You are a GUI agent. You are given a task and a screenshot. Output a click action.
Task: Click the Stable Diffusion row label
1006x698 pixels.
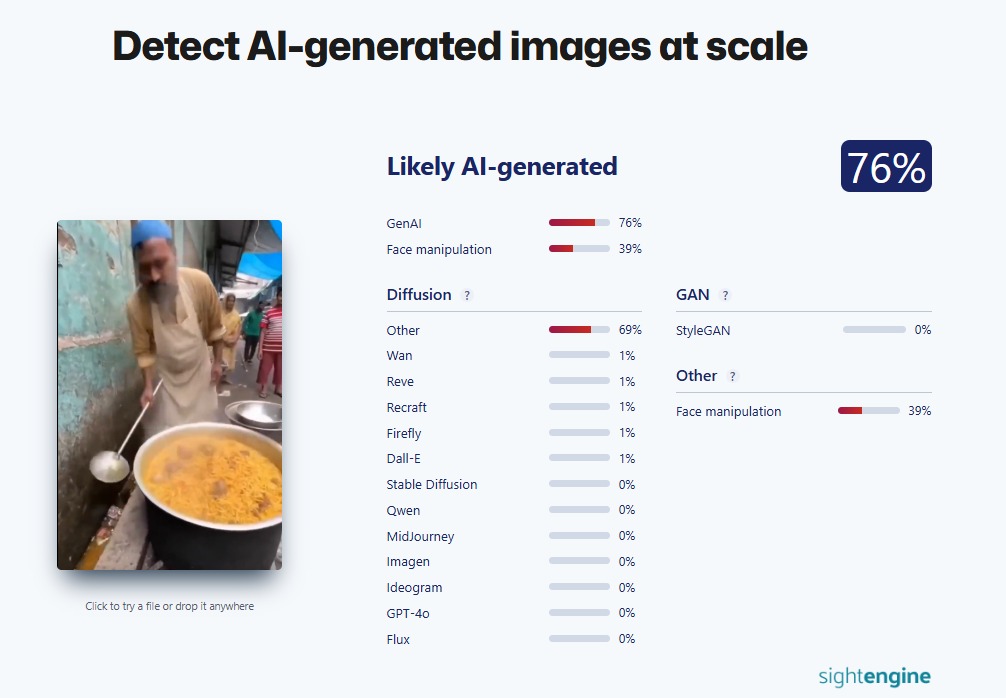pyautogui.click(x=432, y=485)
